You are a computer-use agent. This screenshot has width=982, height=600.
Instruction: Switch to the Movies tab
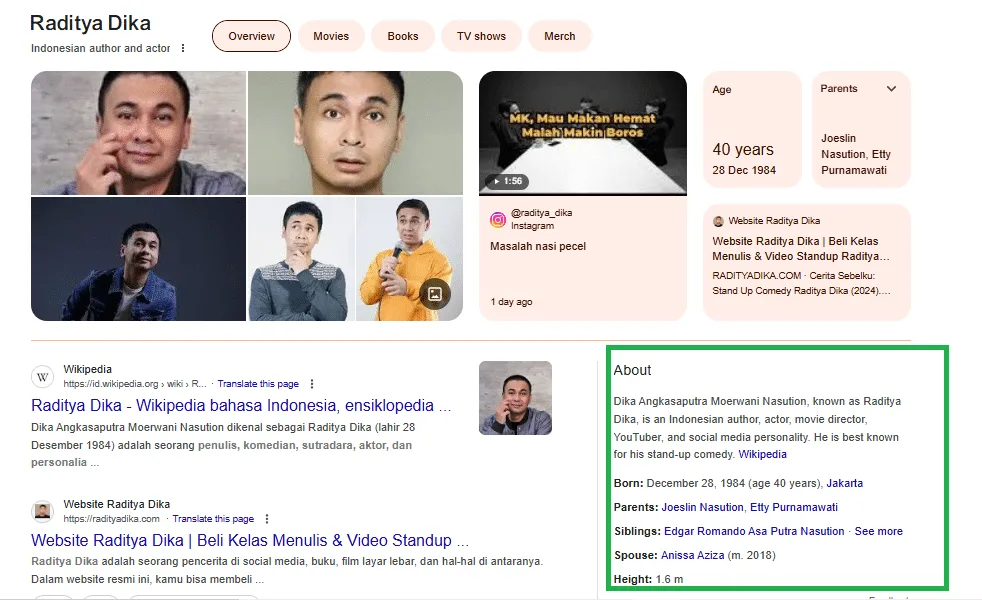pyautogui.click(x=331, y=36)
